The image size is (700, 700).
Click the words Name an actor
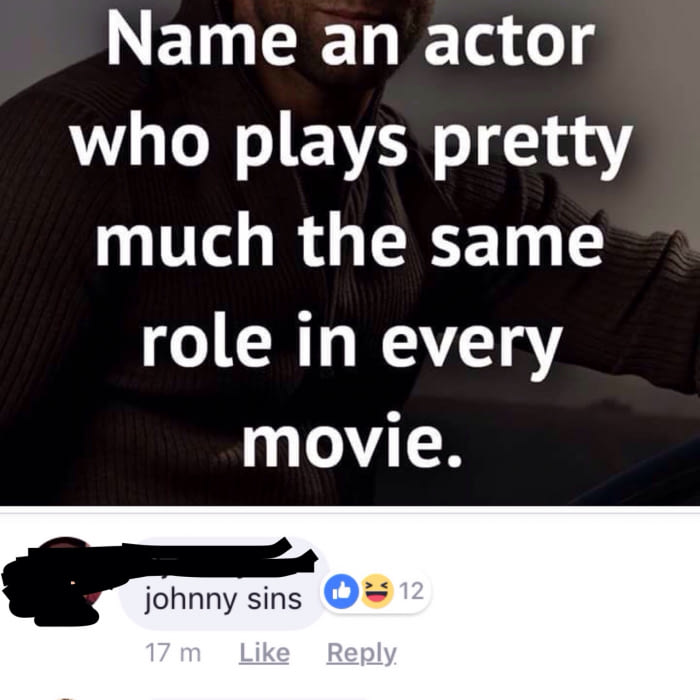coord(350,42)
